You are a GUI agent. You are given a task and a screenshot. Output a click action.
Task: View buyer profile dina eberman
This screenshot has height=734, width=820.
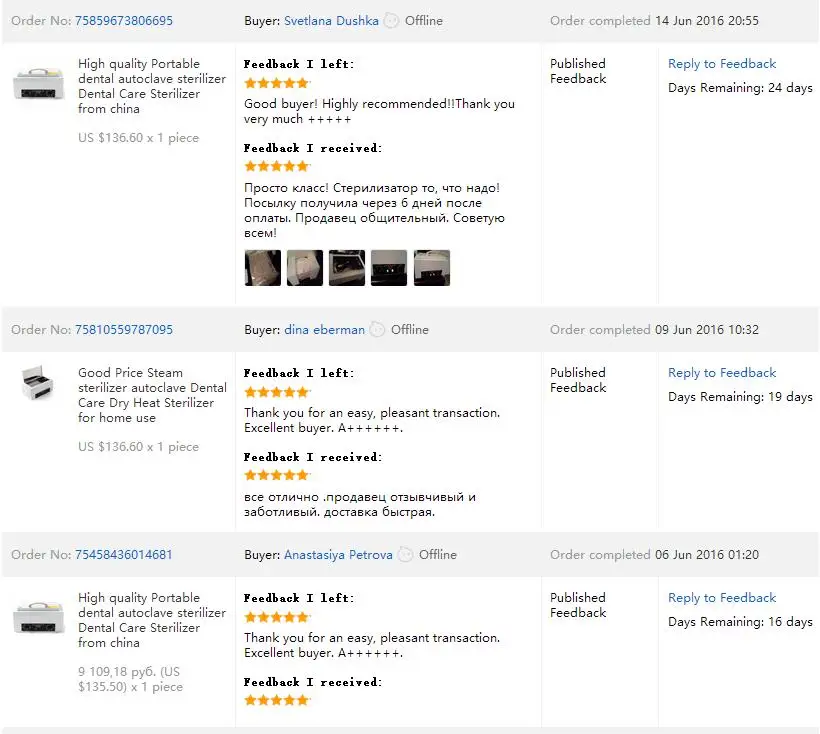pos(324,330)
